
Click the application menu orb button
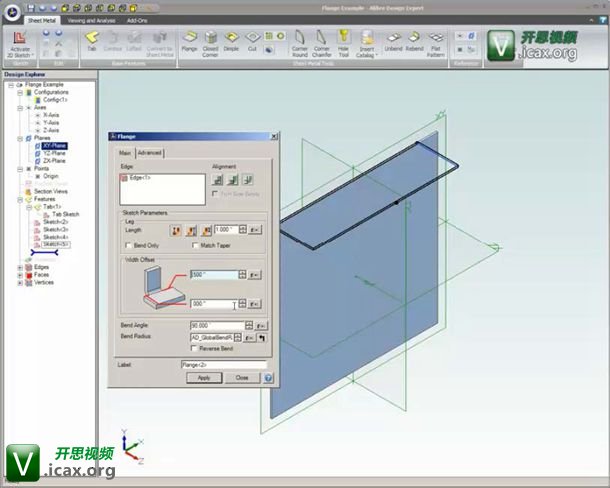tap(12, 12)
